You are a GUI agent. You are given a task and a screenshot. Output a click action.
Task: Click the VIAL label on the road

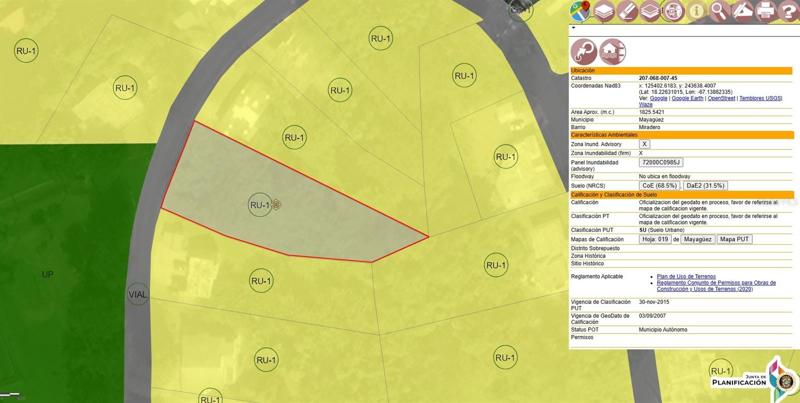138,295
